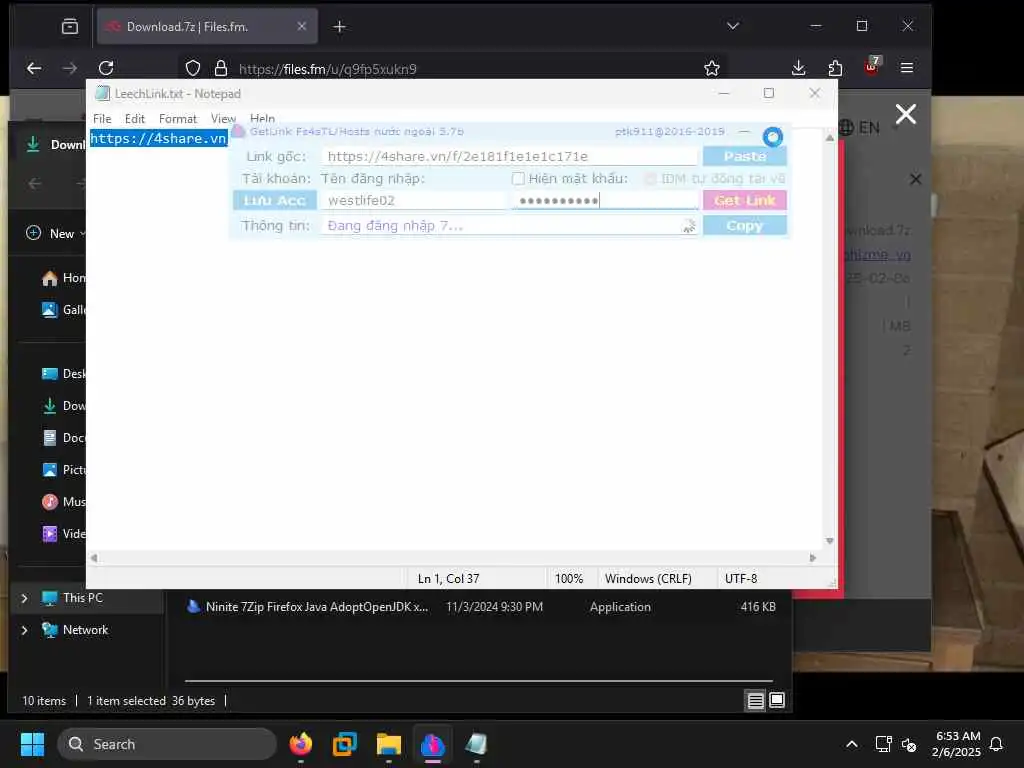Screen dimensions: 1024x768
Task: Focus the Link gốc URL field
Action: (x=509, y=156)
